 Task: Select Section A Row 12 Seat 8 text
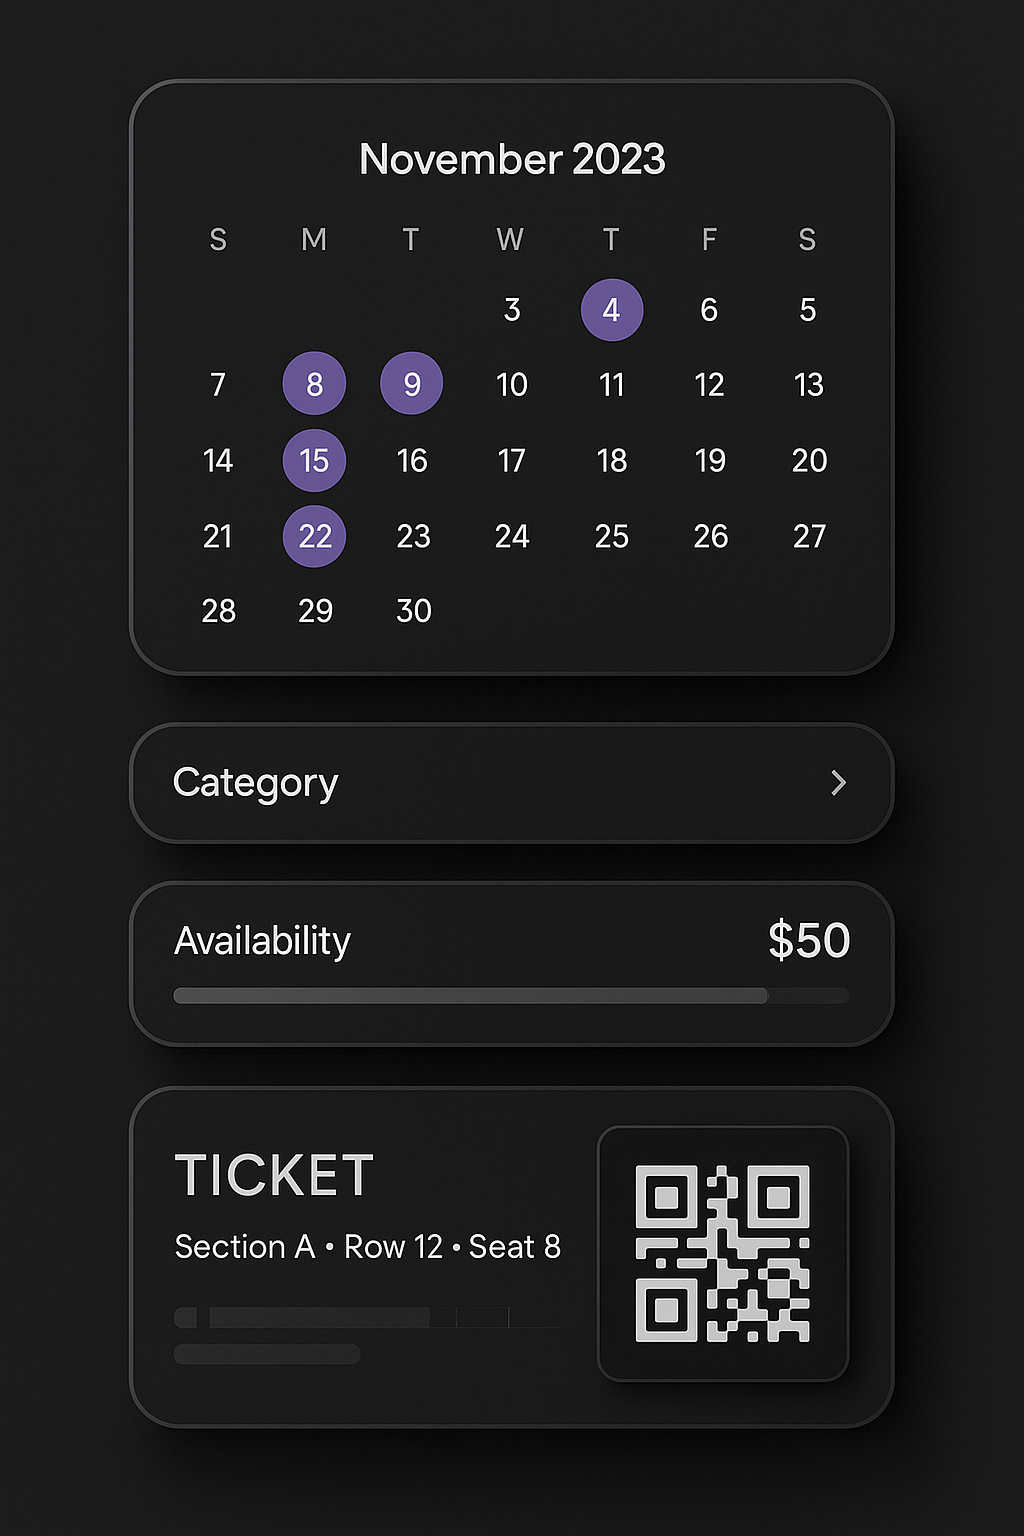coord(367,1247)
